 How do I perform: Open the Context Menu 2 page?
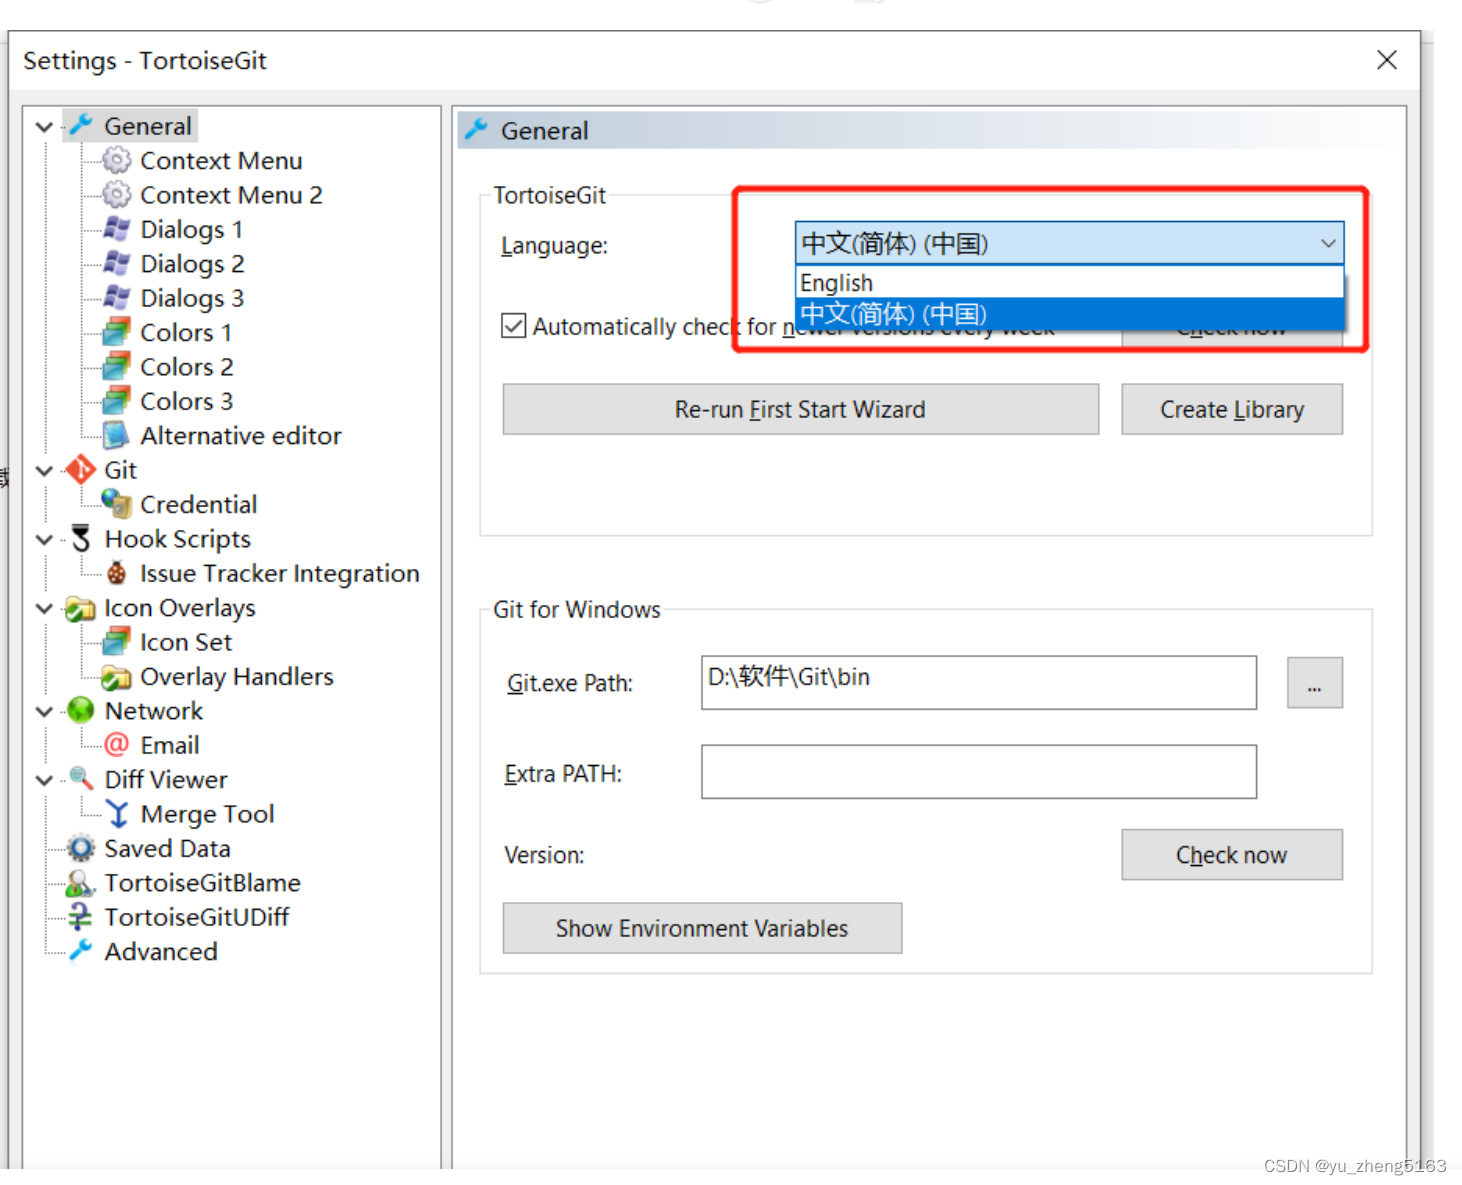click(x=231, y=194)
